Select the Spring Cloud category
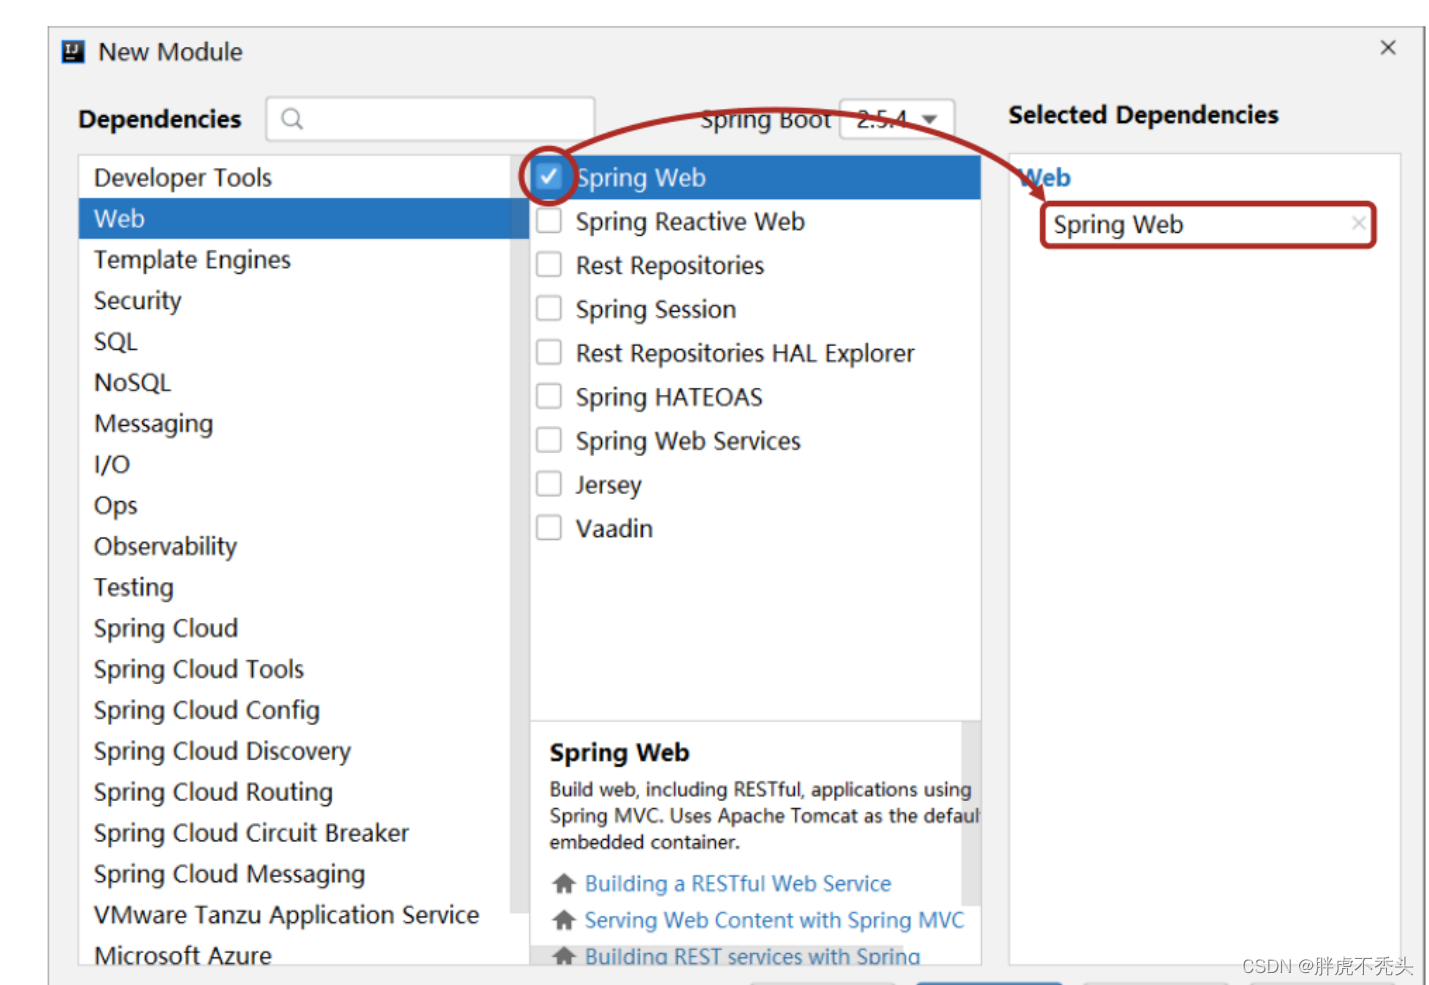Image resolution: width=1429 pixels, height=985 pixels. coord(166,629)
